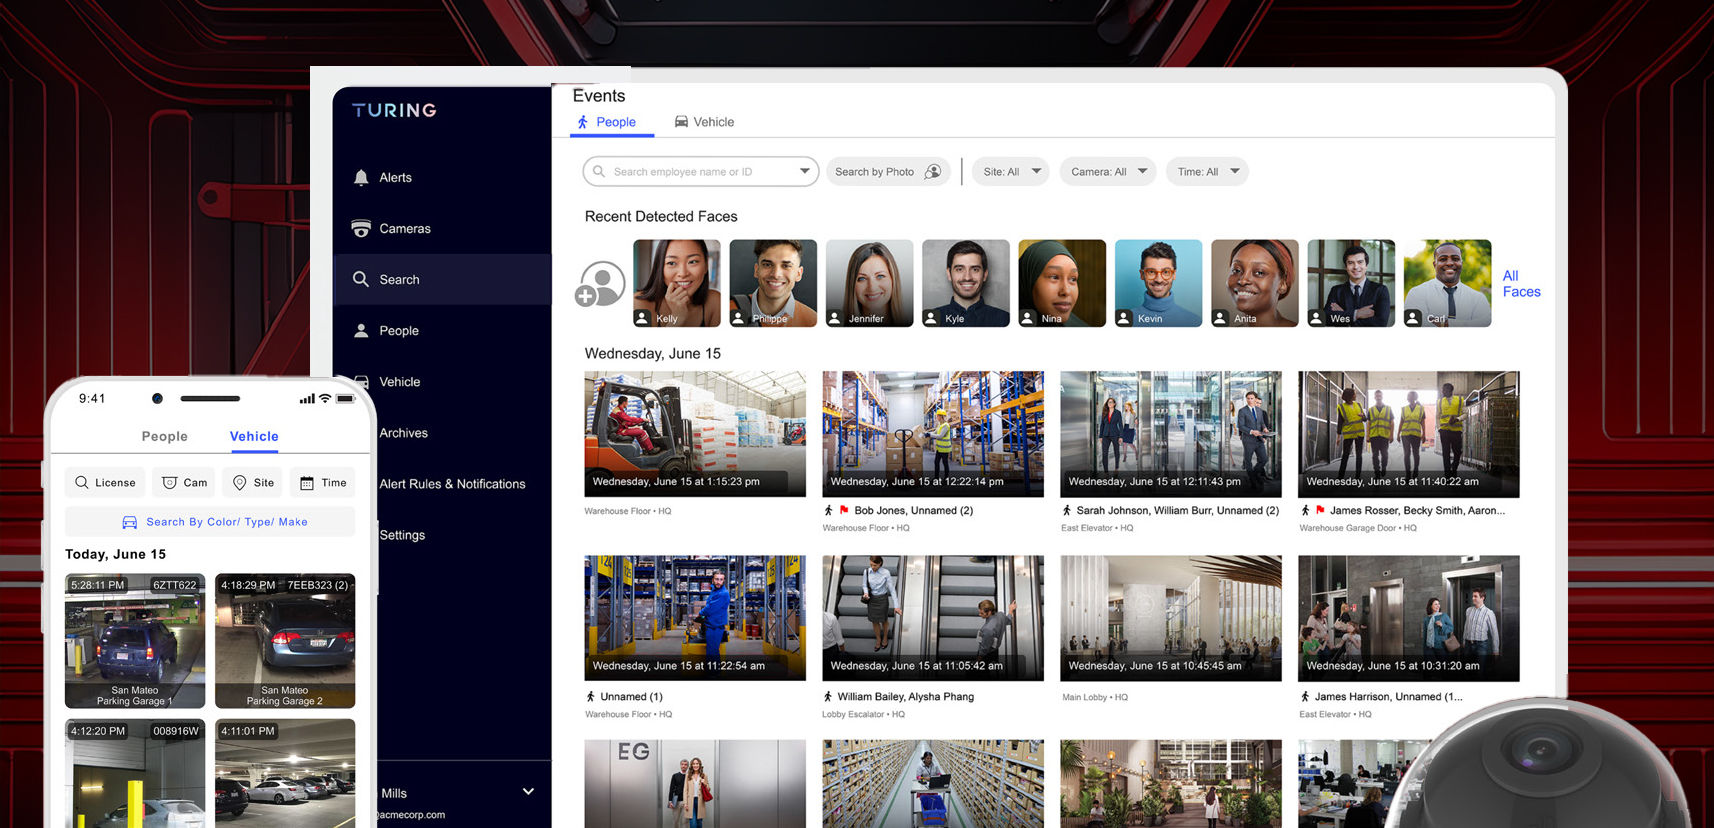Click person icon beside William Bailey event
This screenshot has height=828, width=1714.
coord(828,697)
